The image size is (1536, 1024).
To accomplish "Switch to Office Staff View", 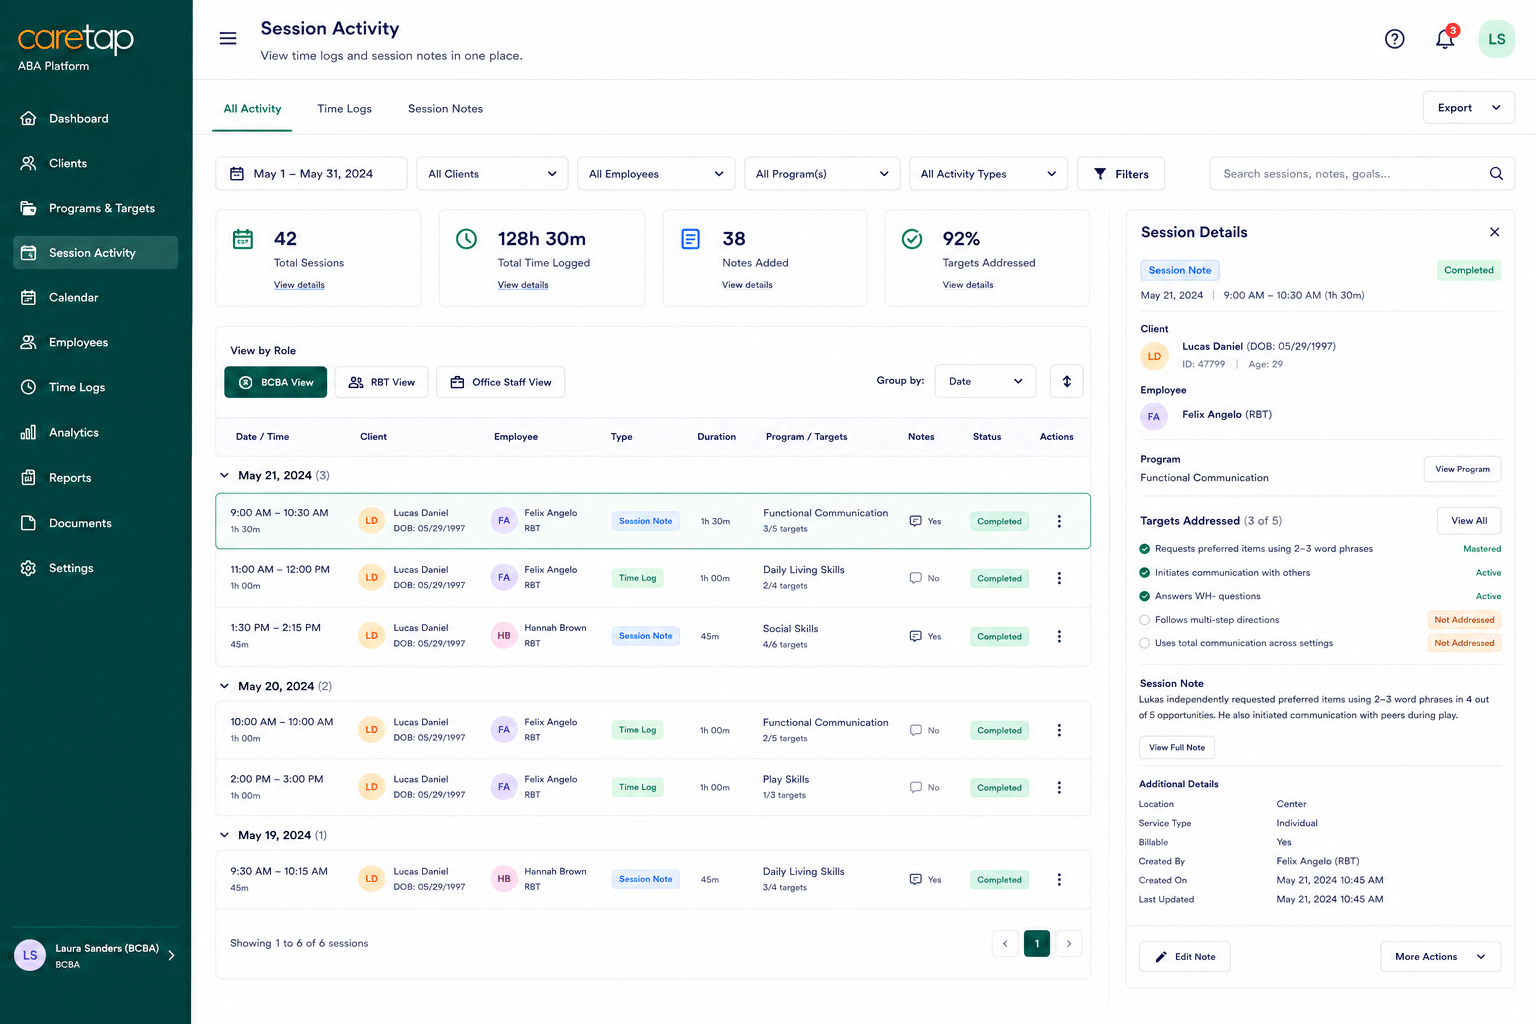I will pyautogui.click(x=500, y=382).
